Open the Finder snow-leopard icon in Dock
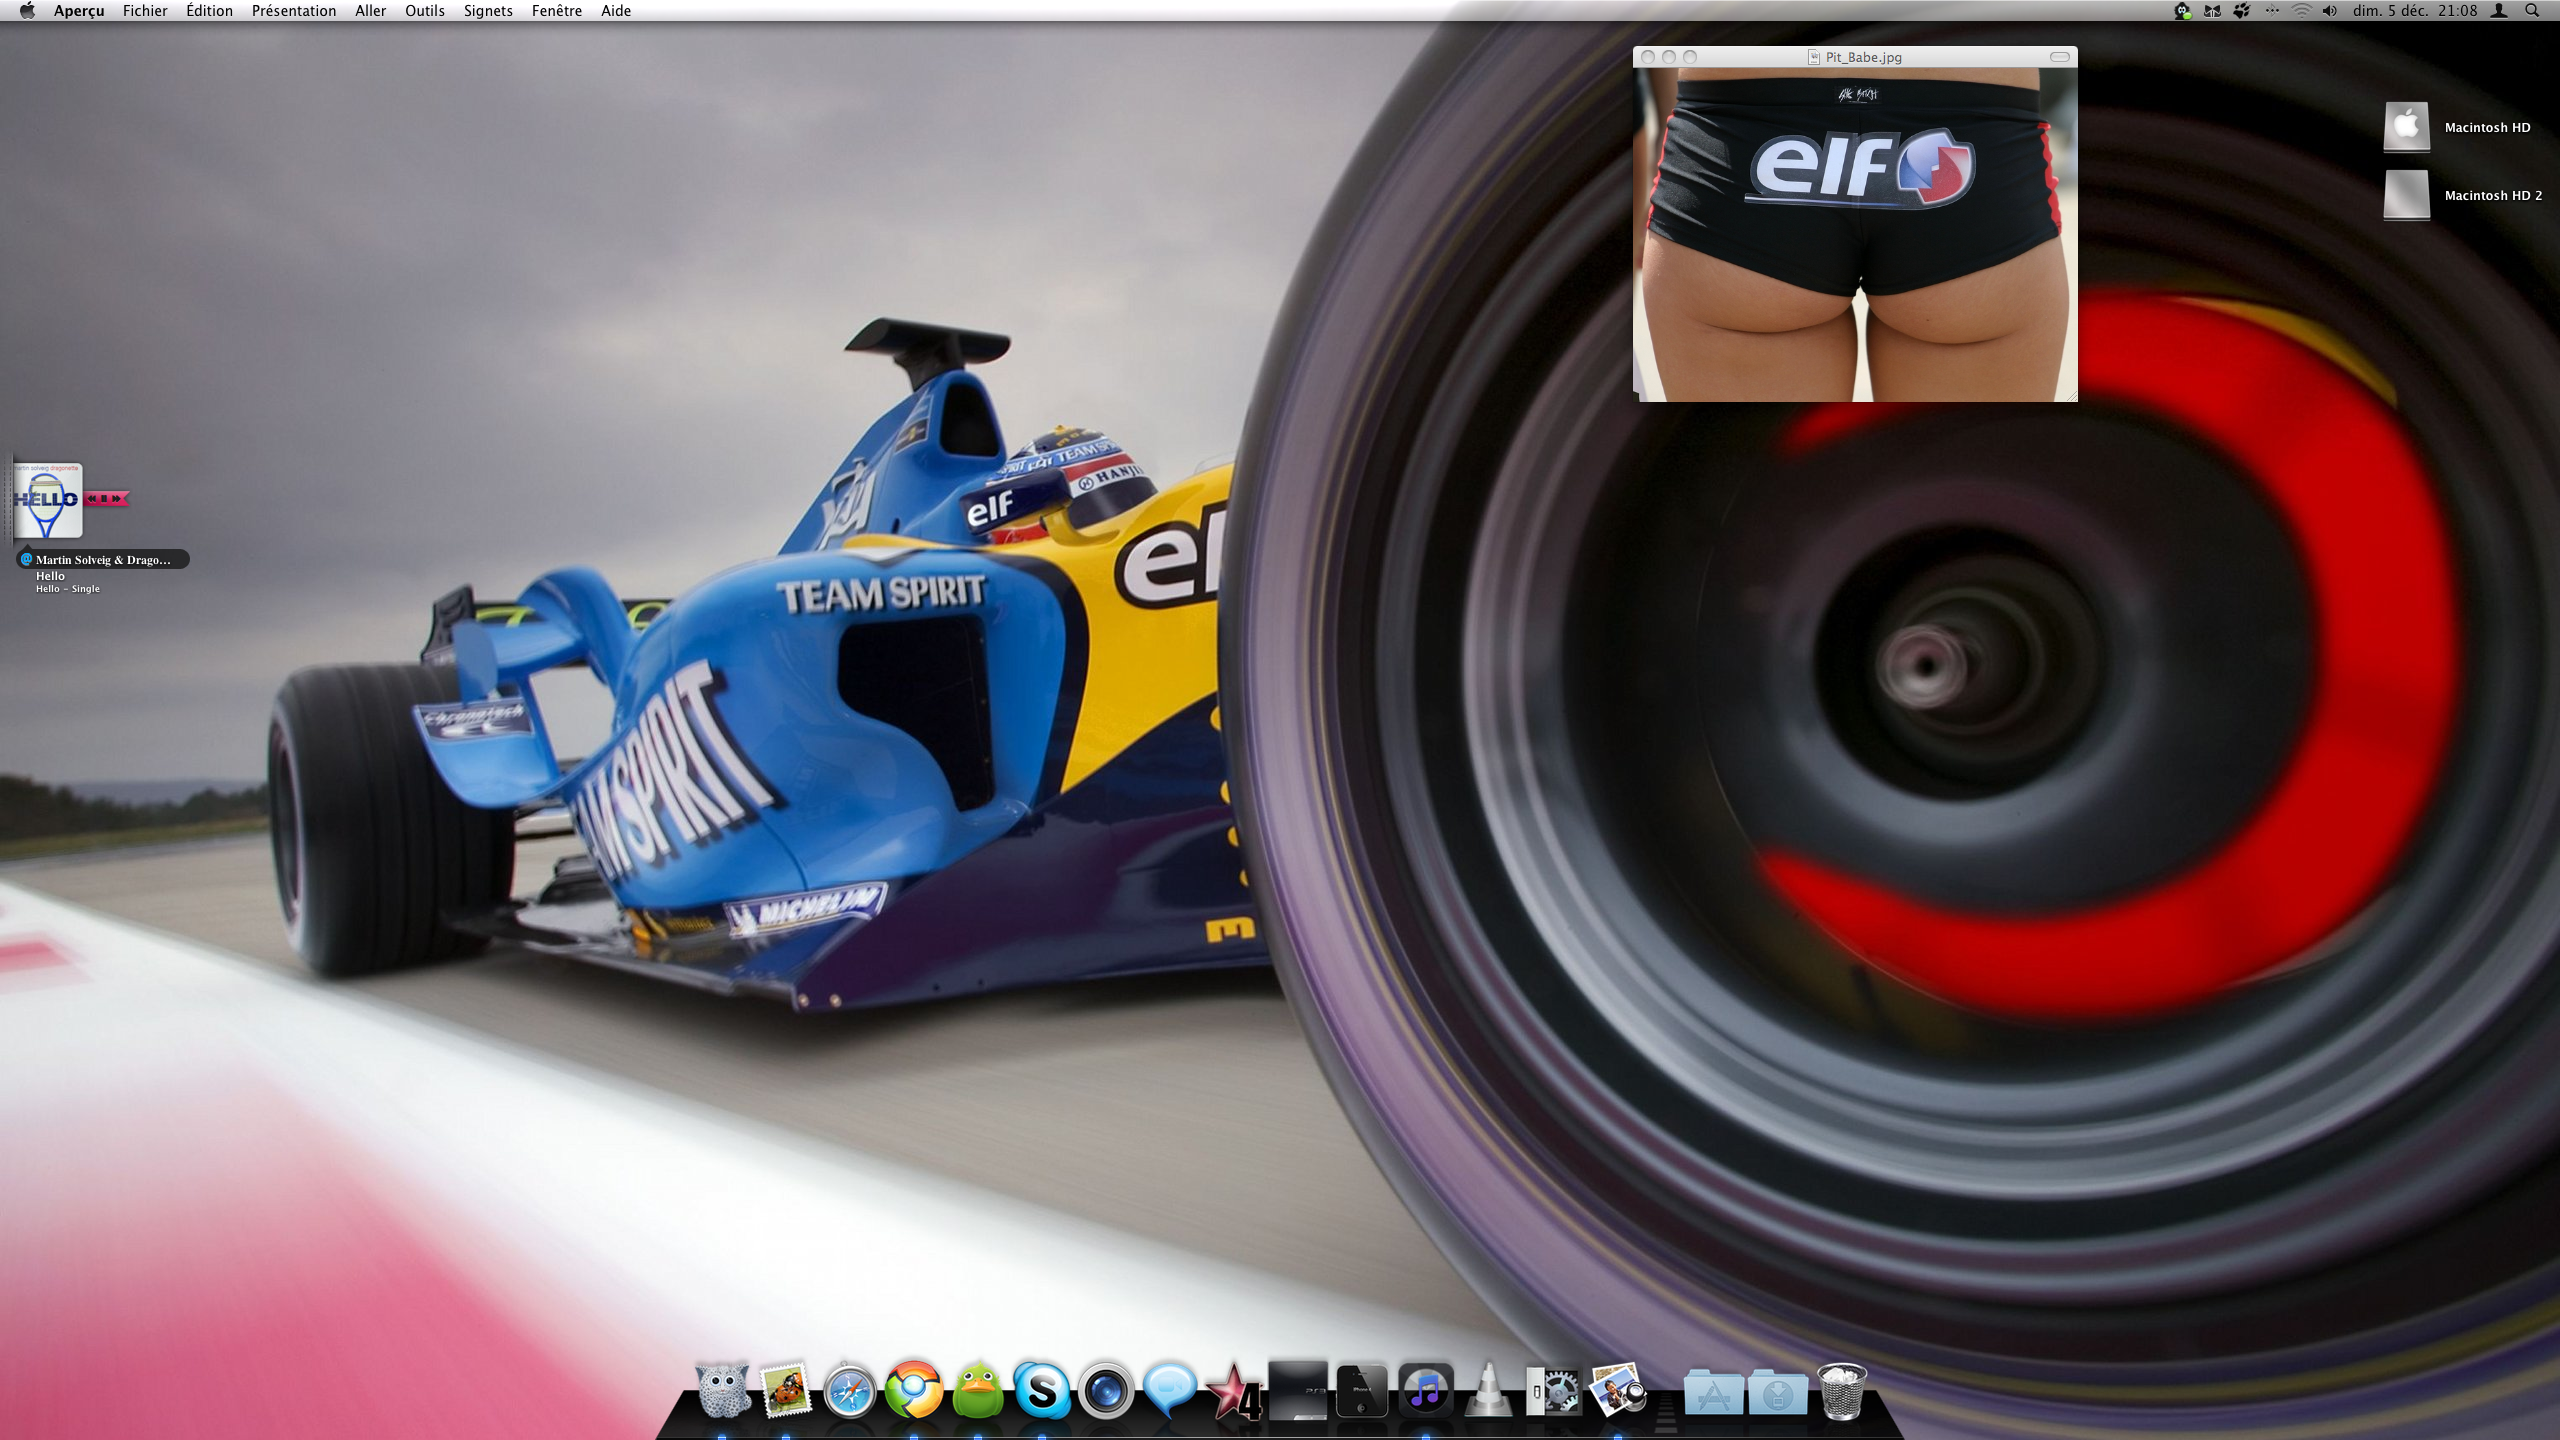2560x1440 pixels. pyautogui.click(x=722, y=1390)
